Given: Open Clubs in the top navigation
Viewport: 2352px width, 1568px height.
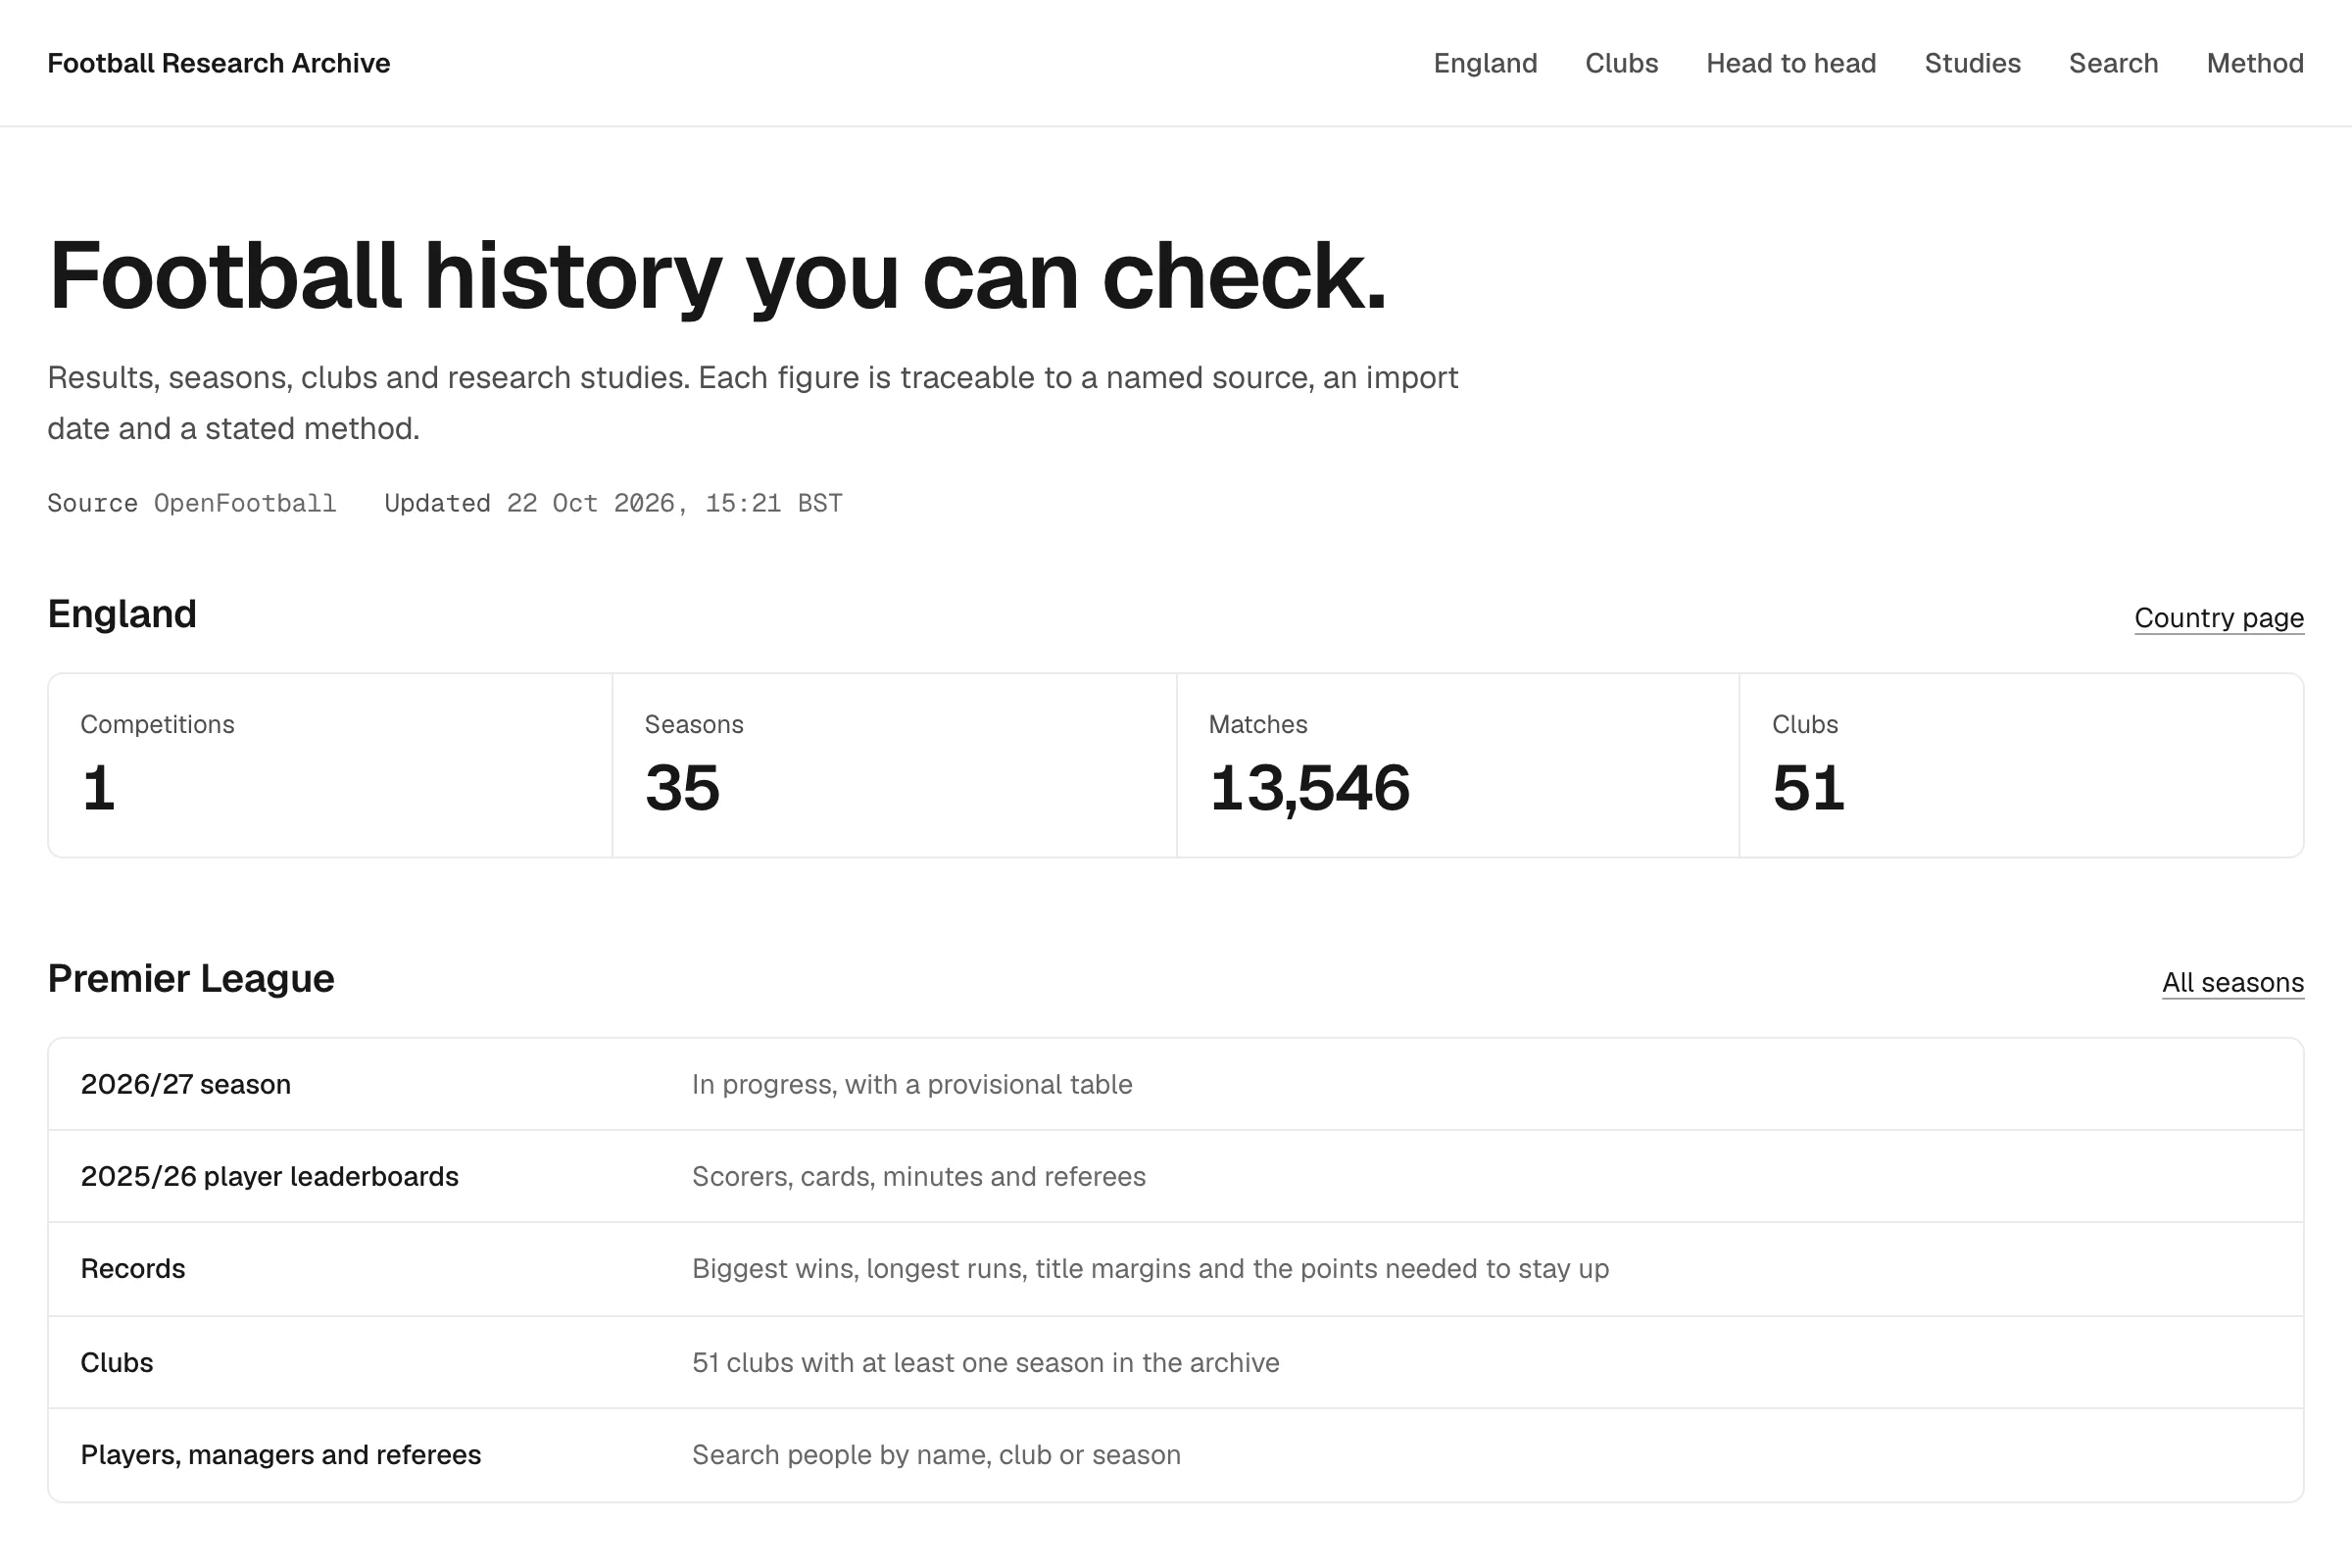Looking at the screenshot, I should coord(1621,63).
